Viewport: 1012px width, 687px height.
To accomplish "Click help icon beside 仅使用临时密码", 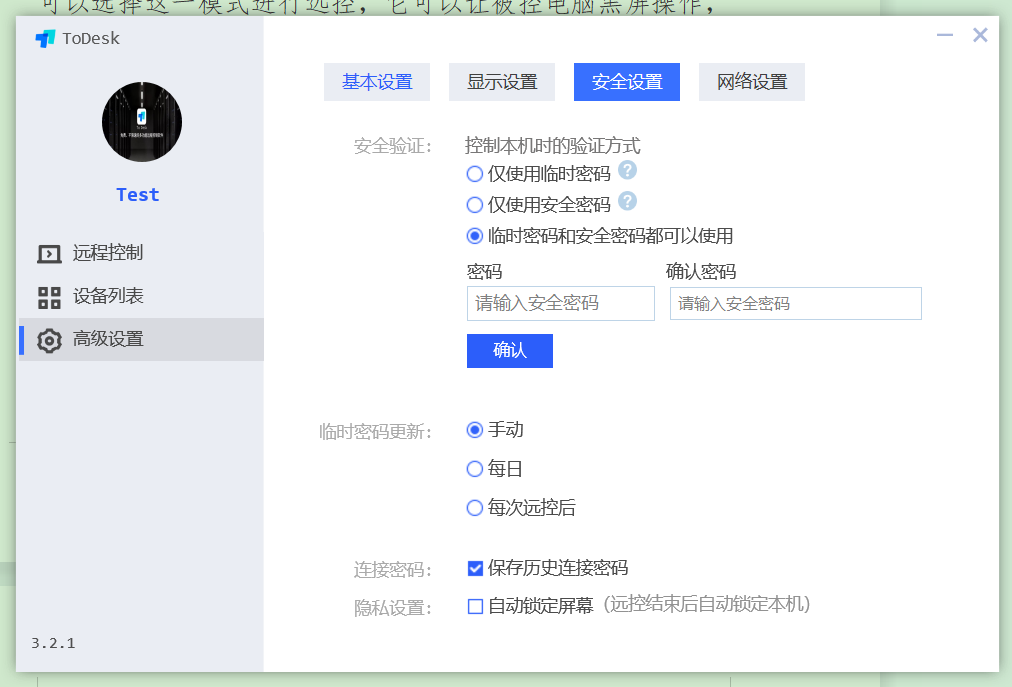I will (627, 170).
